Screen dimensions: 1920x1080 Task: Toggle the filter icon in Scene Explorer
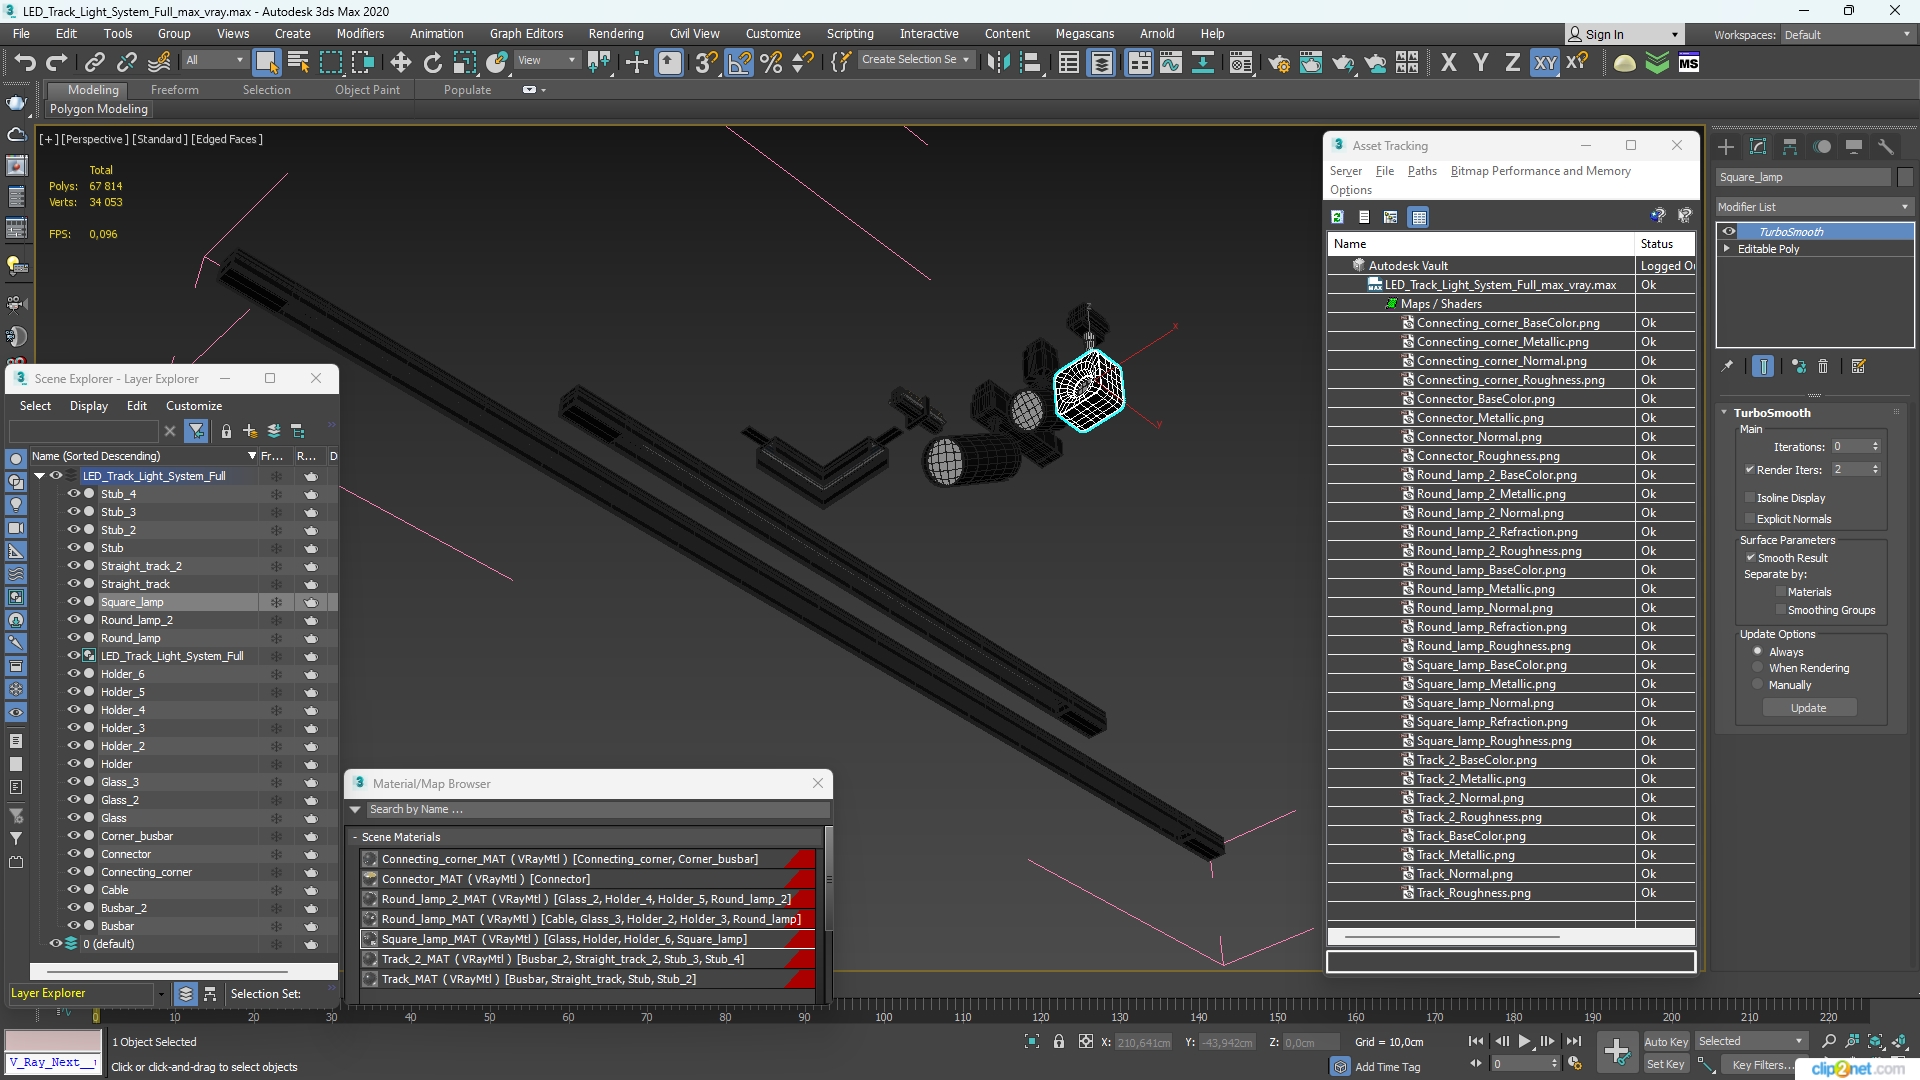coord(197,431)
